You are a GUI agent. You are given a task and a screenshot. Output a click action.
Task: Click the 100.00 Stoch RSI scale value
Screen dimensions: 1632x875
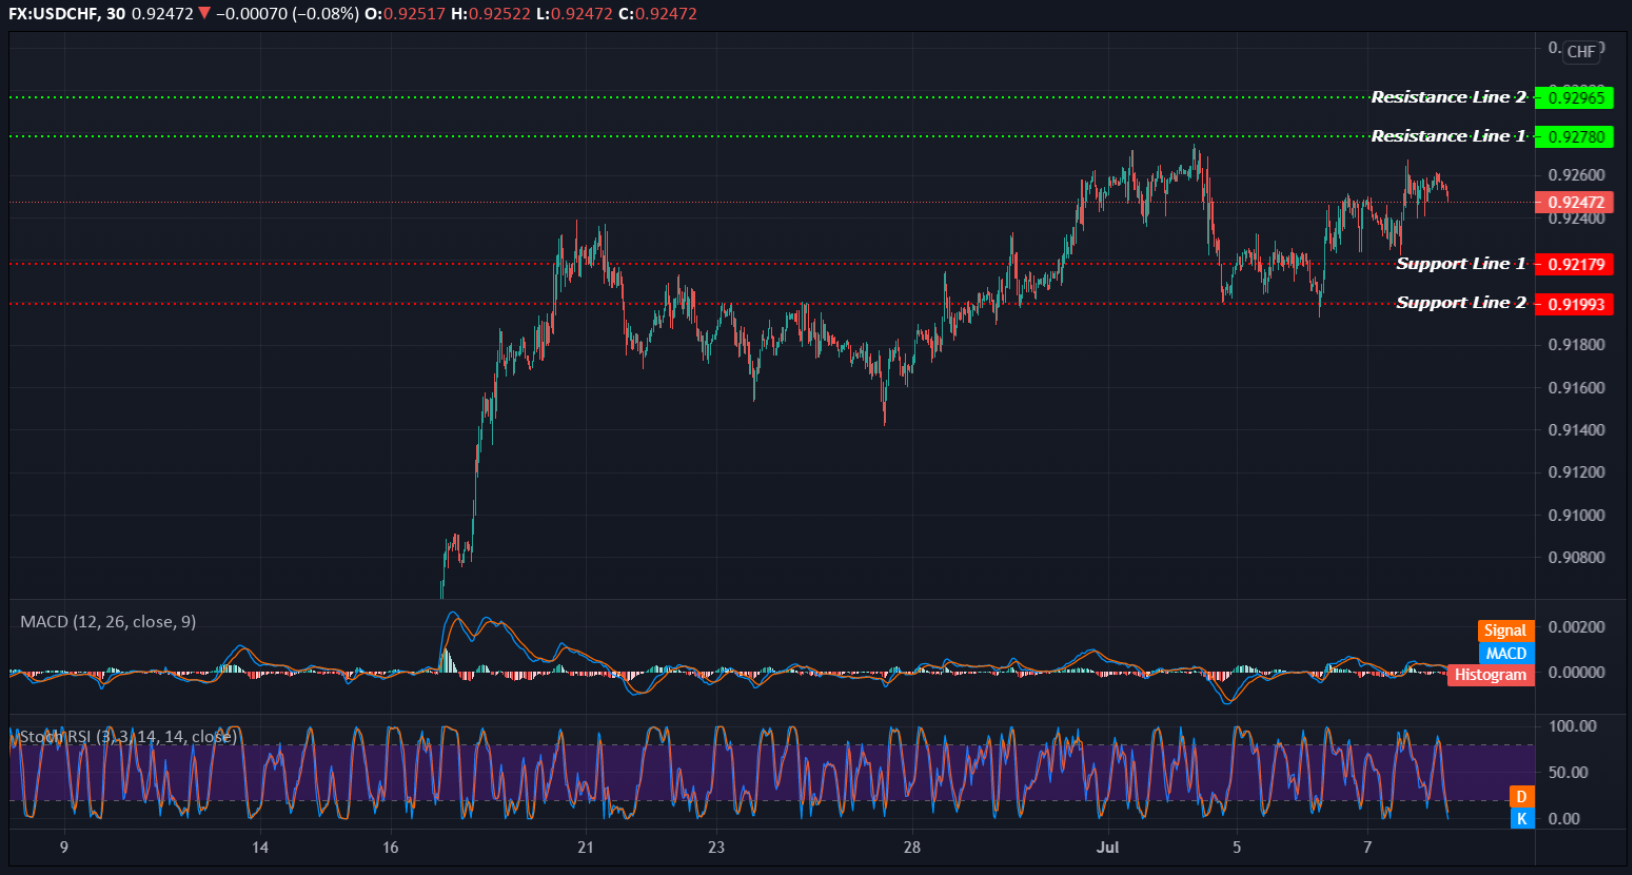(x=1572, y=726)
